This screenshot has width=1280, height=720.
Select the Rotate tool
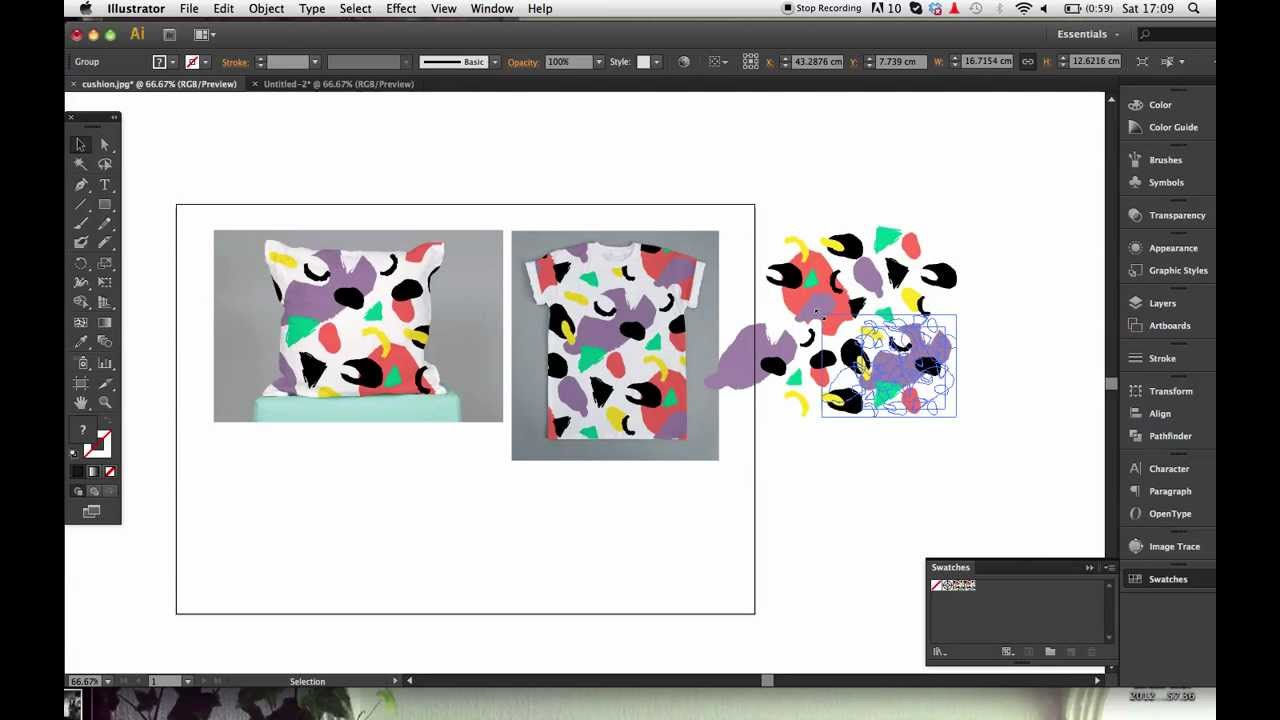(81, 264)
